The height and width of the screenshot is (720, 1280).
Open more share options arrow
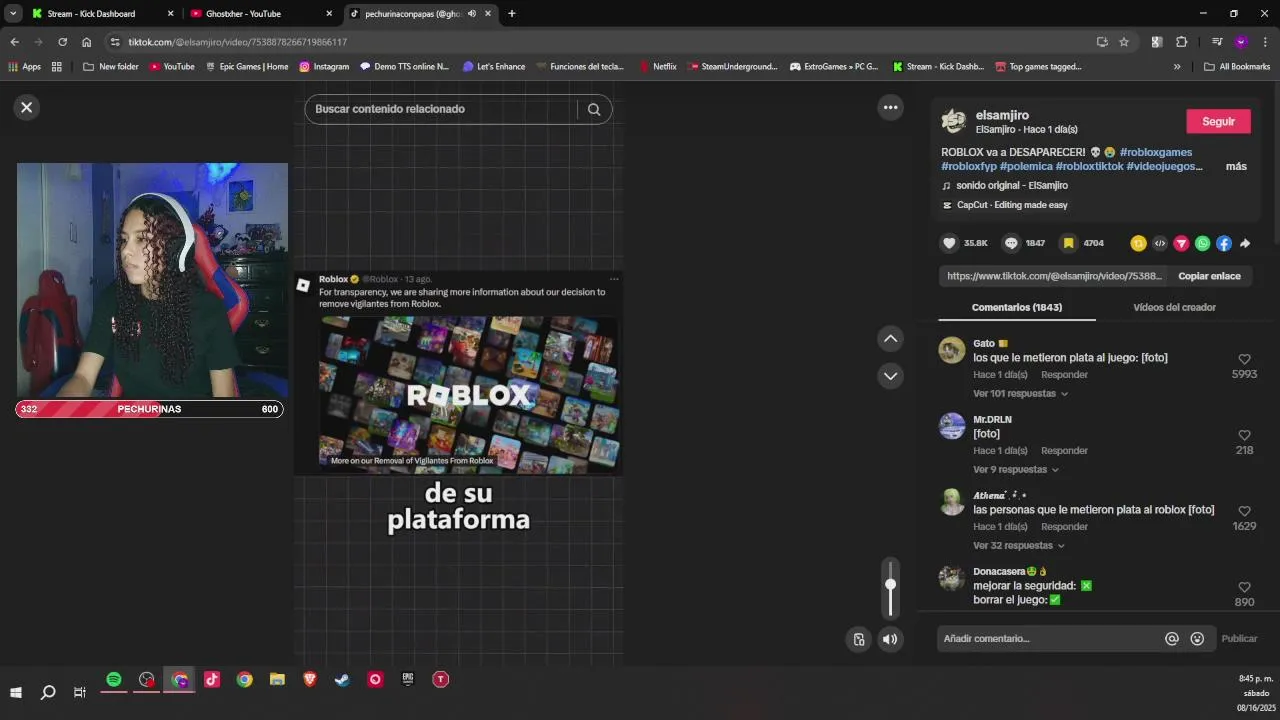click(x=1245, y=243)
